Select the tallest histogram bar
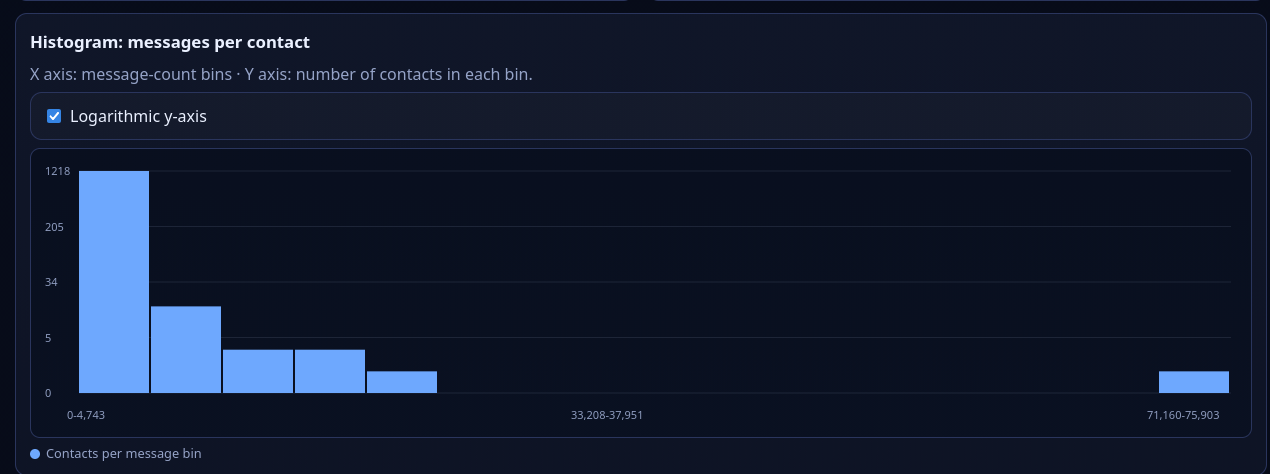The image size is (1270, 474). 114,282
